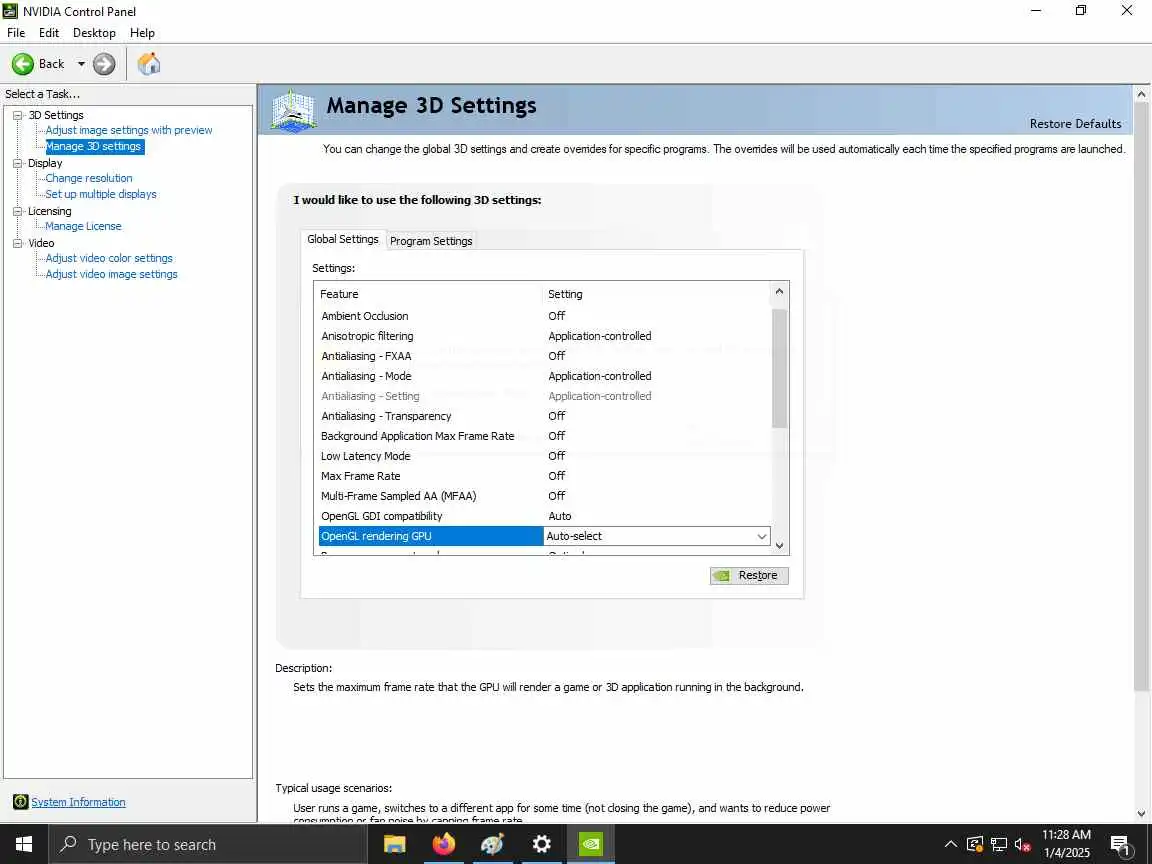The width and height of the screenshot is (1152, 864).
Task: Collapse the Video tree node
Action: tap(18, 243)
